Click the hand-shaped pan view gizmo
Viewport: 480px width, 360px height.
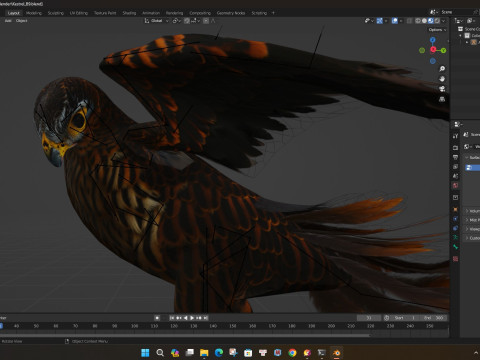[x=442, y=79]
